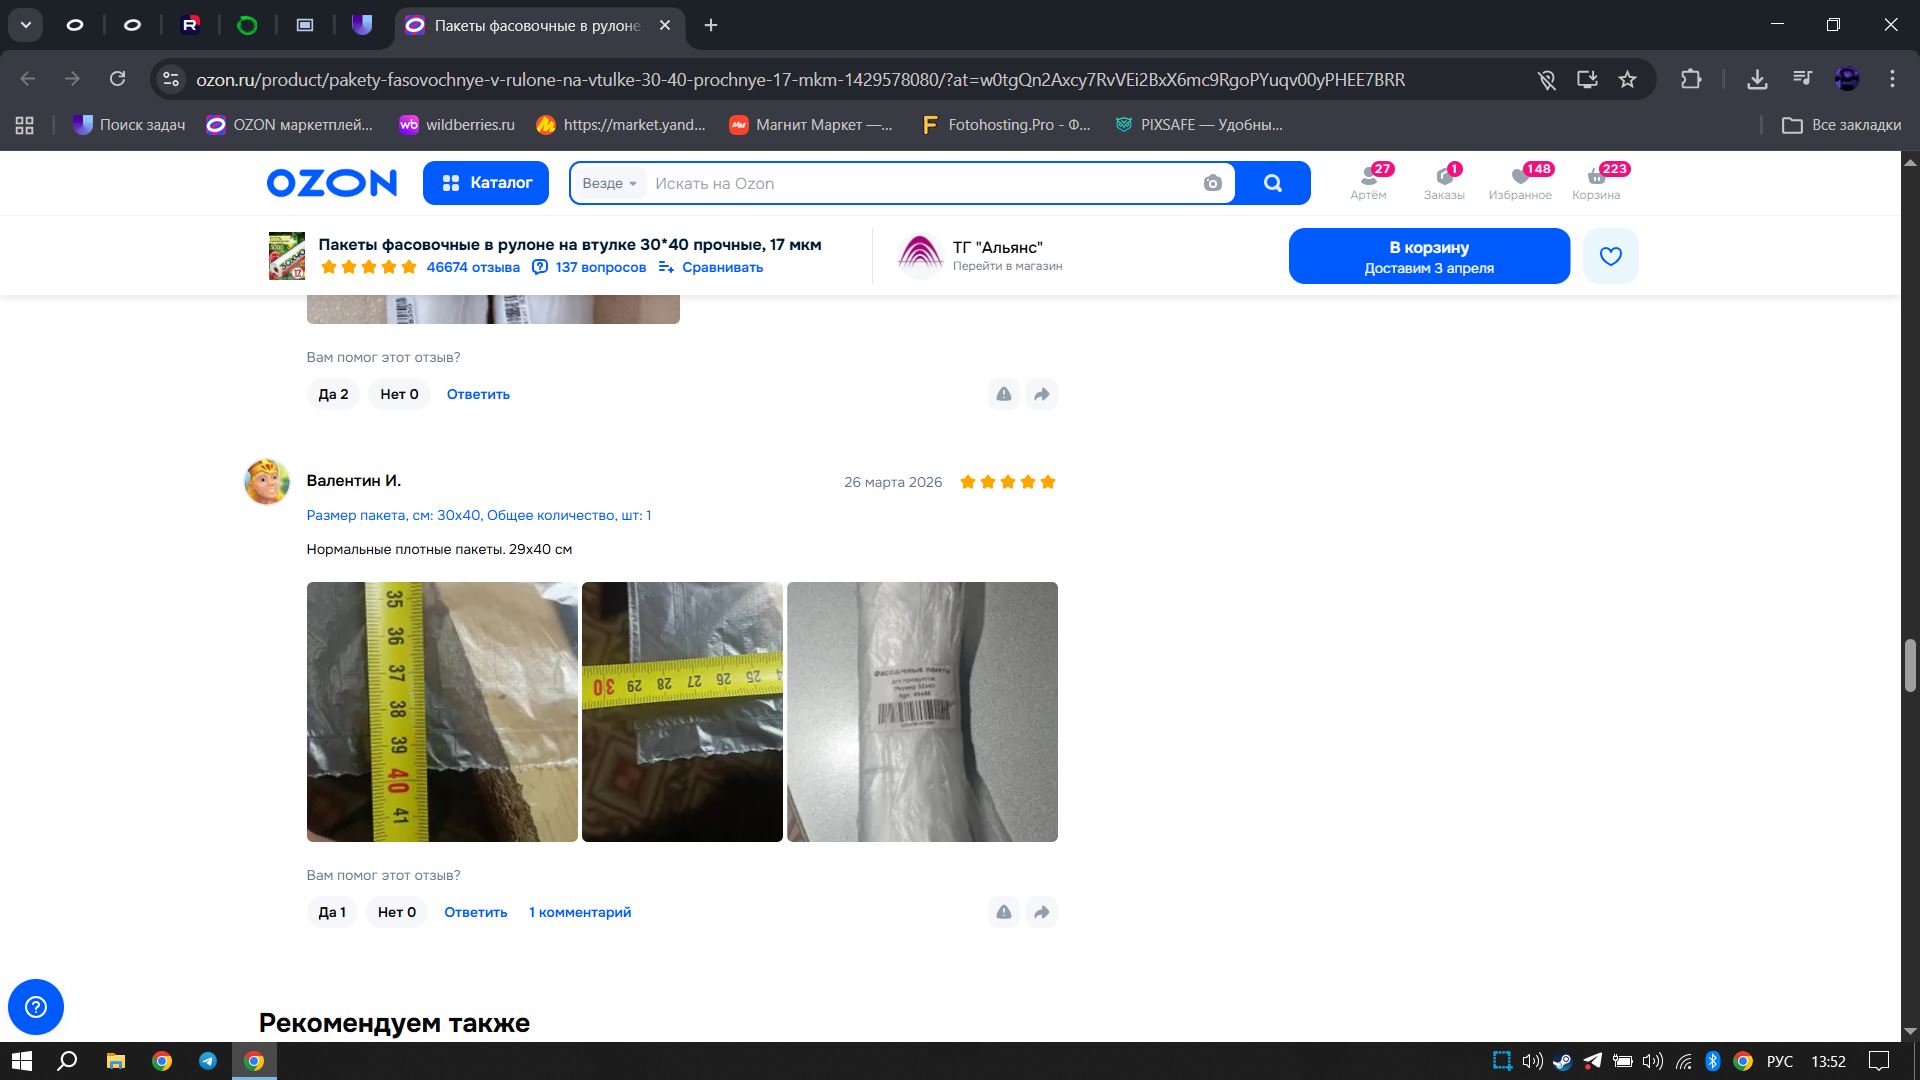The width and height of the screenshot is (1920, 1080).
Task: Expand the browser tab search chevron
Action: tap(26, 25)
